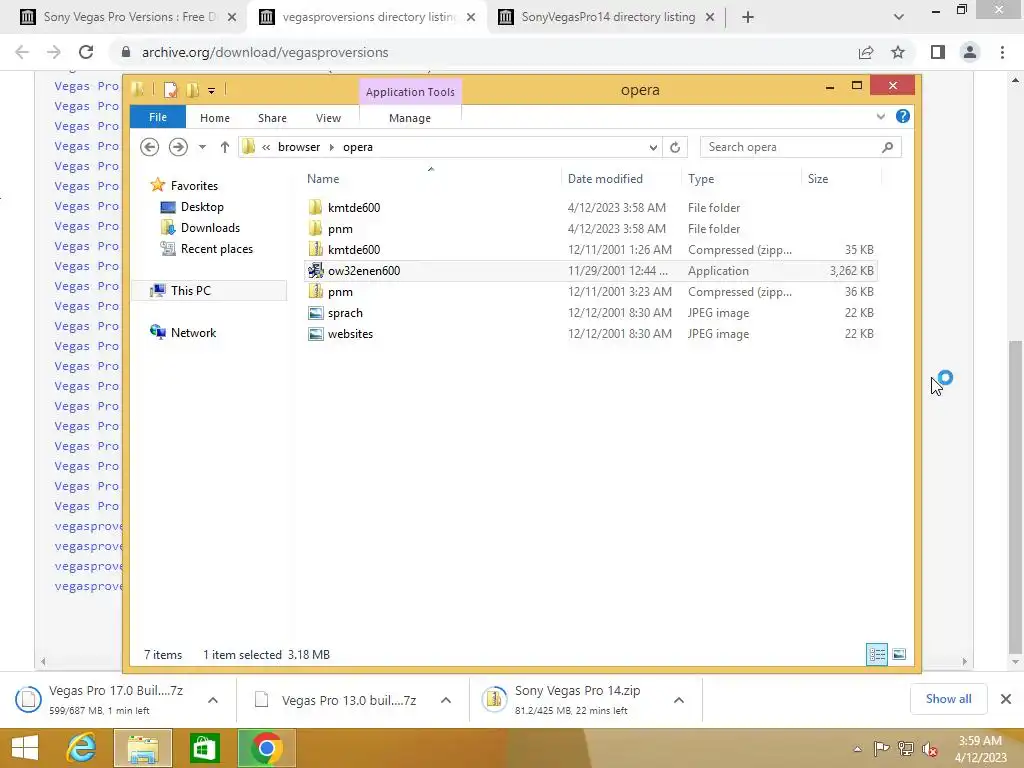Viewport: 1024px width, 768px height.
Task: Refresh the opera folder view
Action: (x=675, y=147)
